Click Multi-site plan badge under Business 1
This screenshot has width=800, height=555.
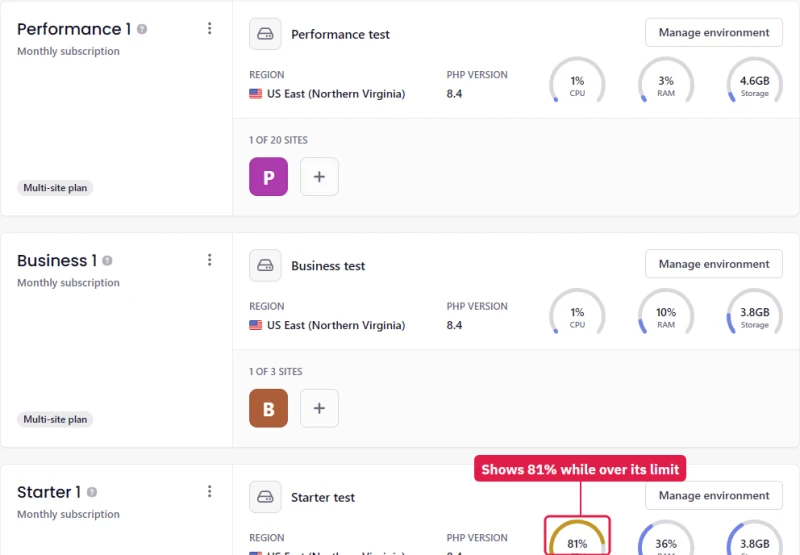(55, 419)
